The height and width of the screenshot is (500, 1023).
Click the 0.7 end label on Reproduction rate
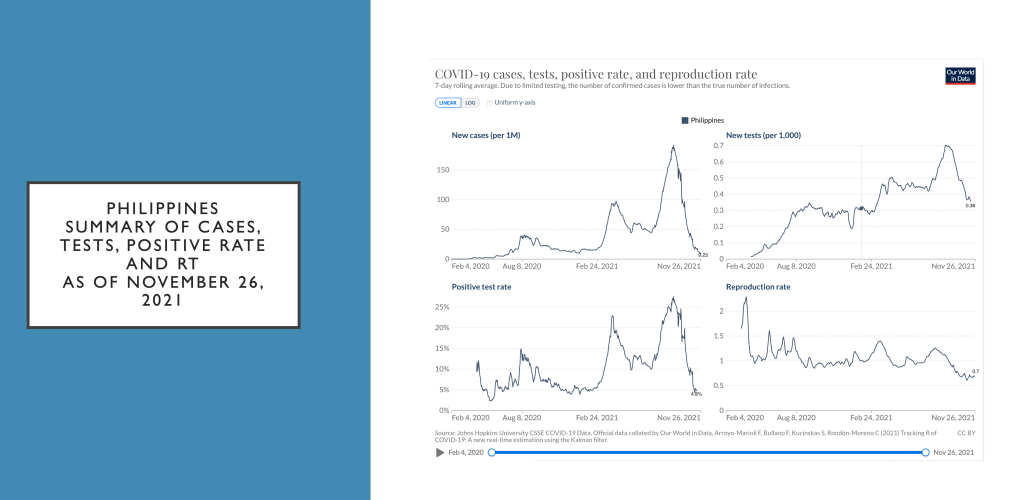(975, 371)
